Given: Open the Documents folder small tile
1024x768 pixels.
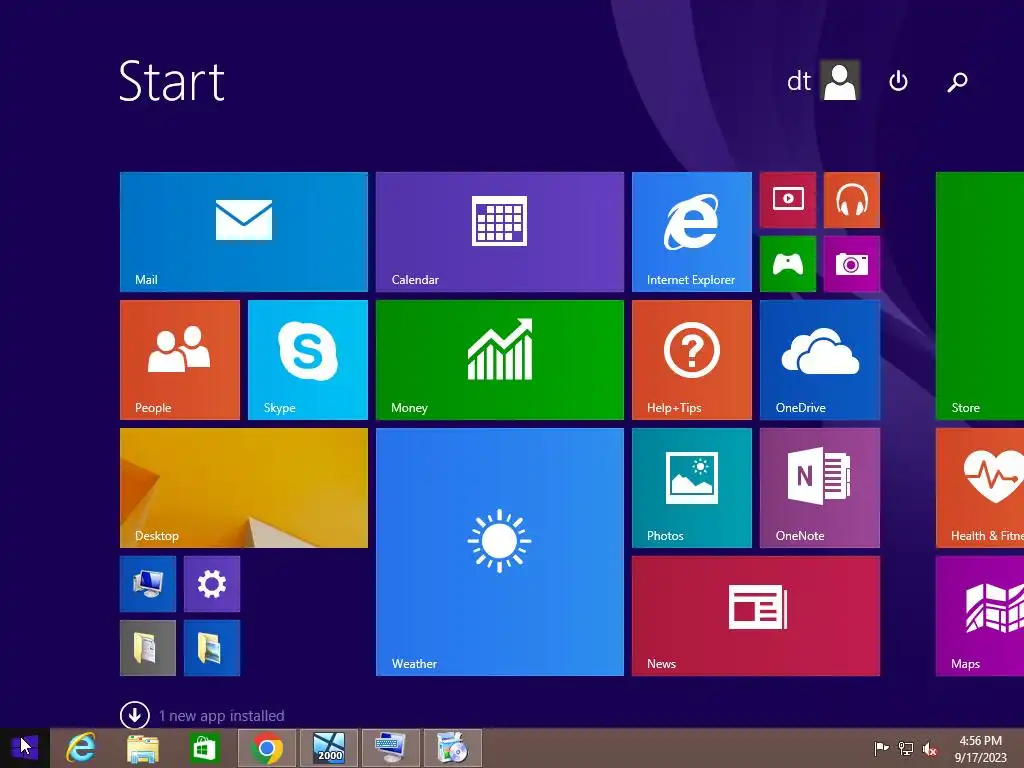Looking at the screenshot, I should pyautogui.click(x=148, y=648).
